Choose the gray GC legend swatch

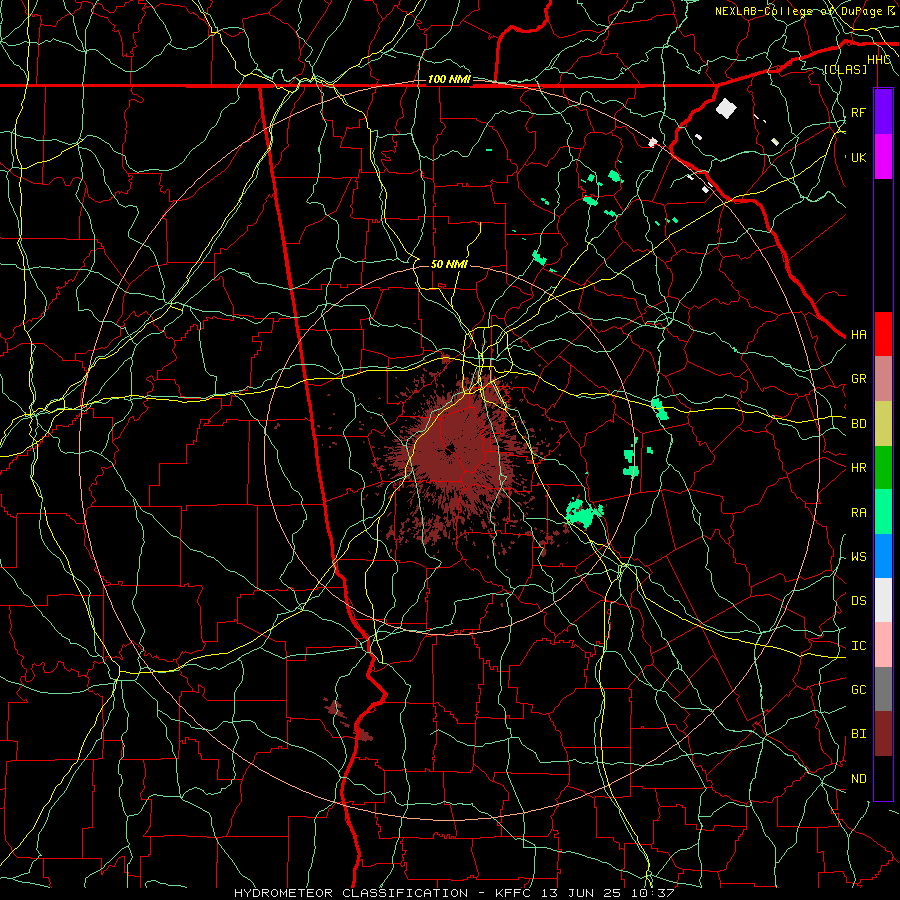coord(883,689)
